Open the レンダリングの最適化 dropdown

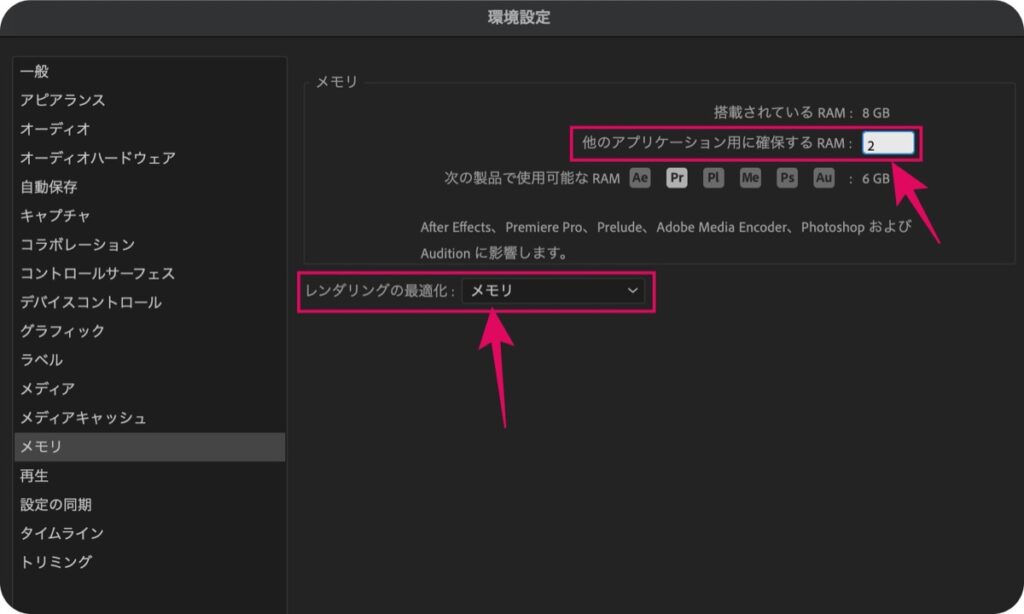pos(553,291)
